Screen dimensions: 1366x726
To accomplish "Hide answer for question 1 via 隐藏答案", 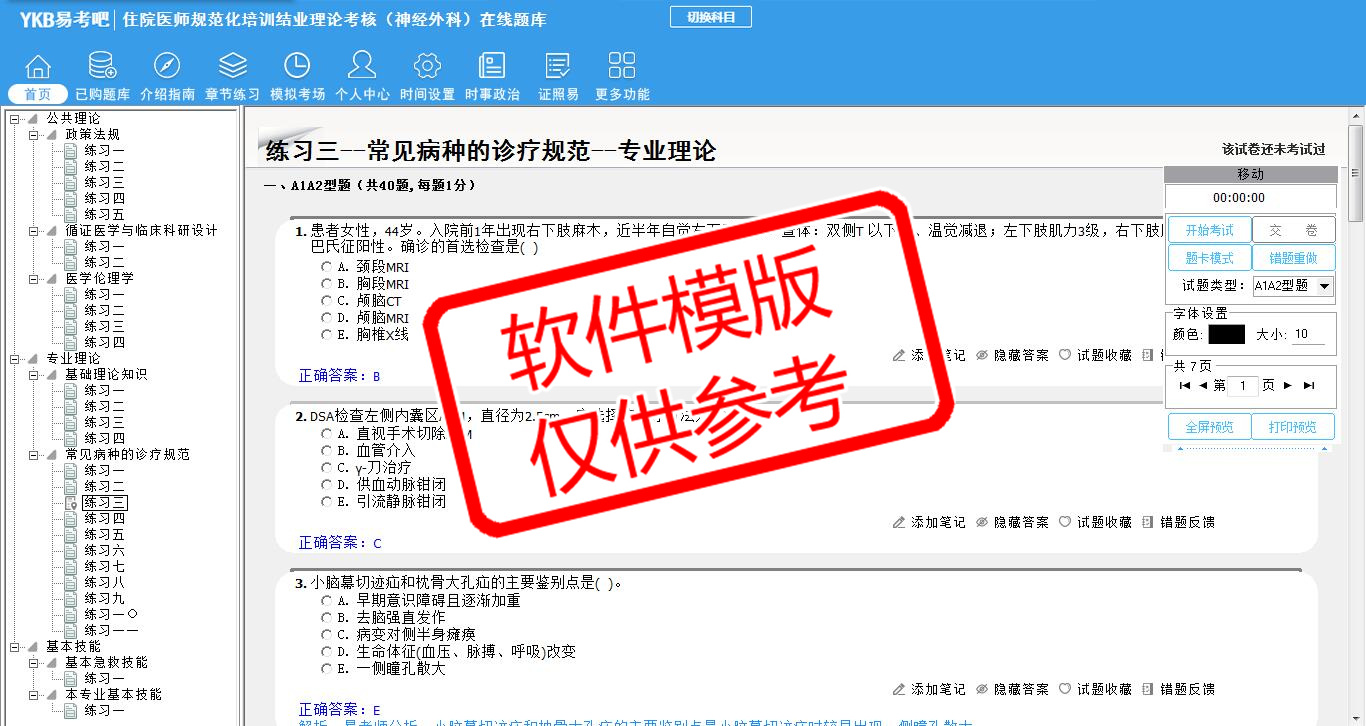I will click(x=1012, y=355).
